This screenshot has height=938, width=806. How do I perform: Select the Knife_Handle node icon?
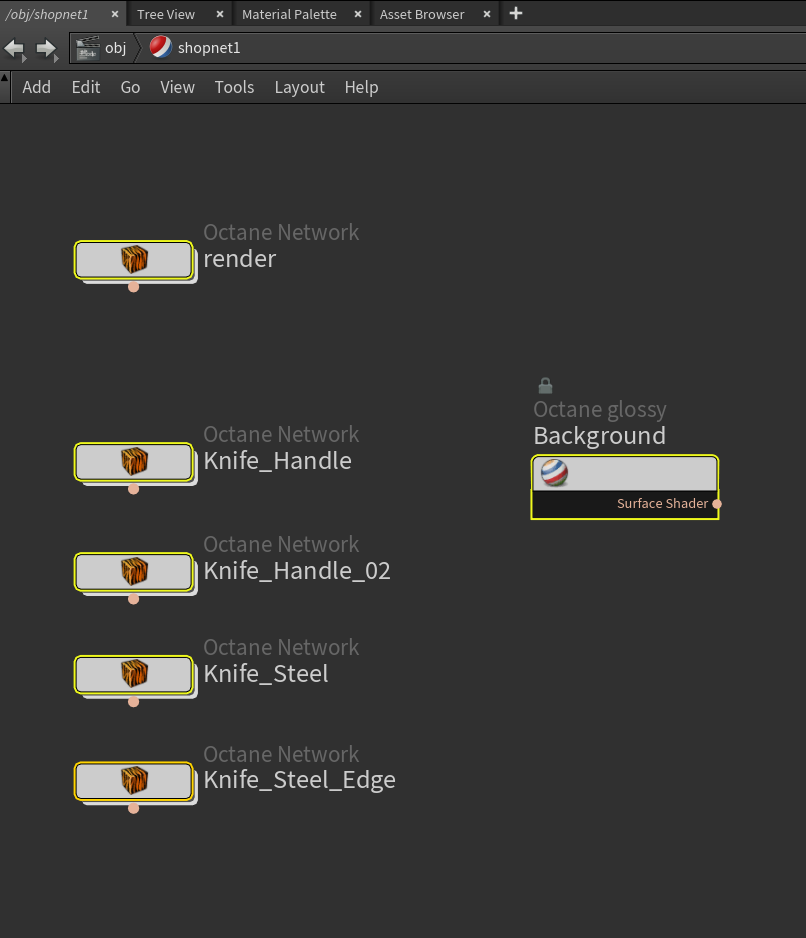pyautogui.click(x=134, y=462)
